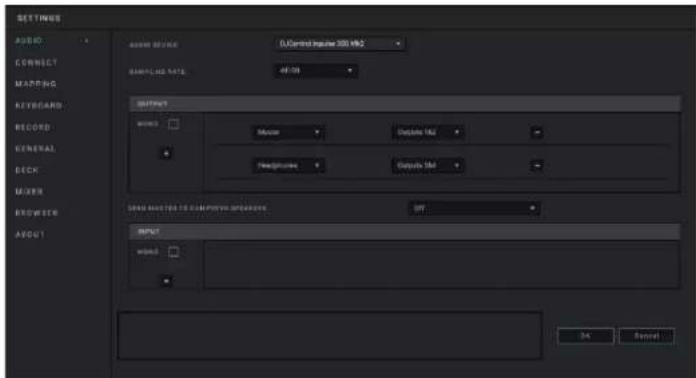Open the General settings section
The width and height of the screenshot is (696, 378).
pos(36,149)
